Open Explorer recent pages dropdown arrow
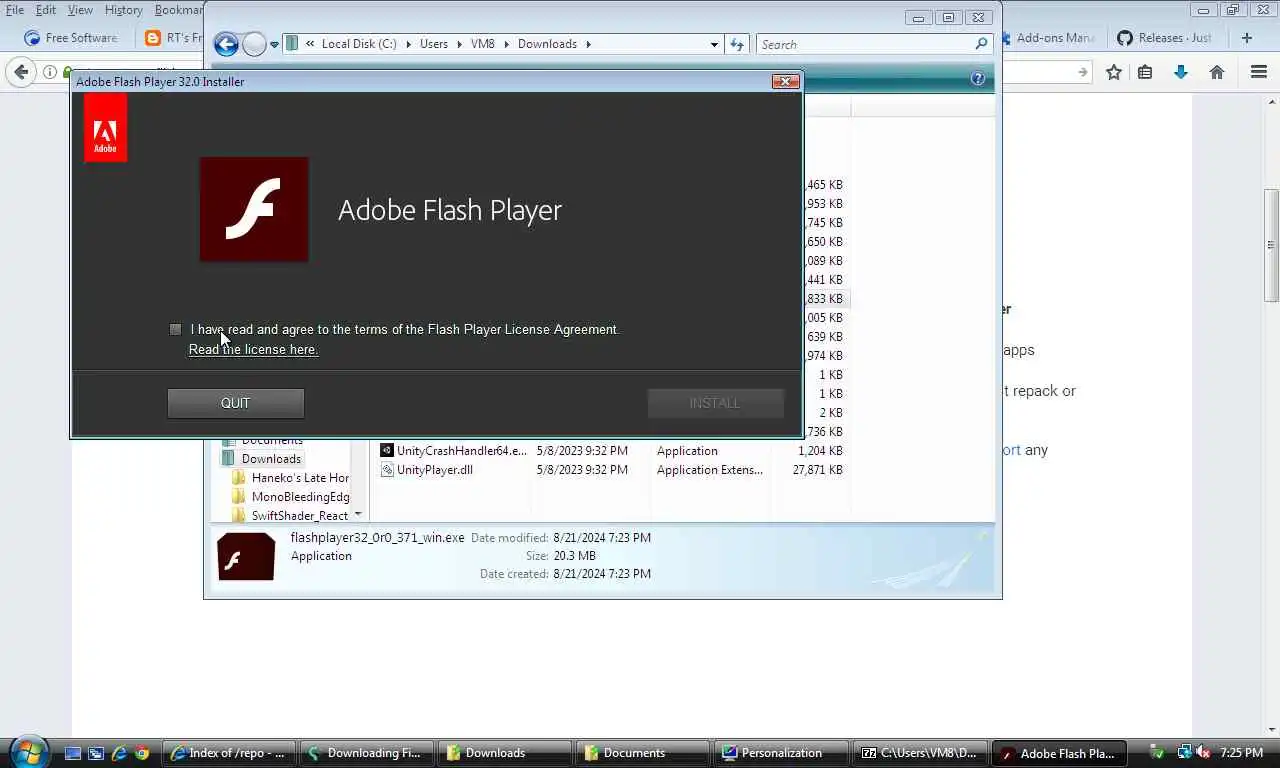1280x768 pixels. tap(274, 45)
